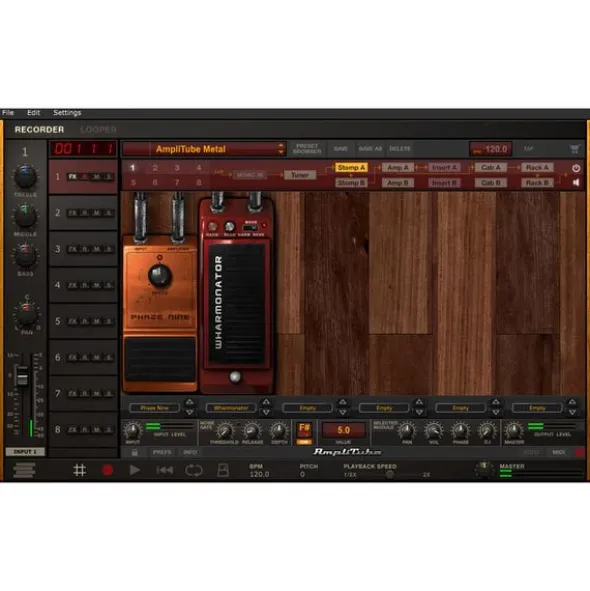Open the Phaze Nine stomp slot selector

pos(154,408)
